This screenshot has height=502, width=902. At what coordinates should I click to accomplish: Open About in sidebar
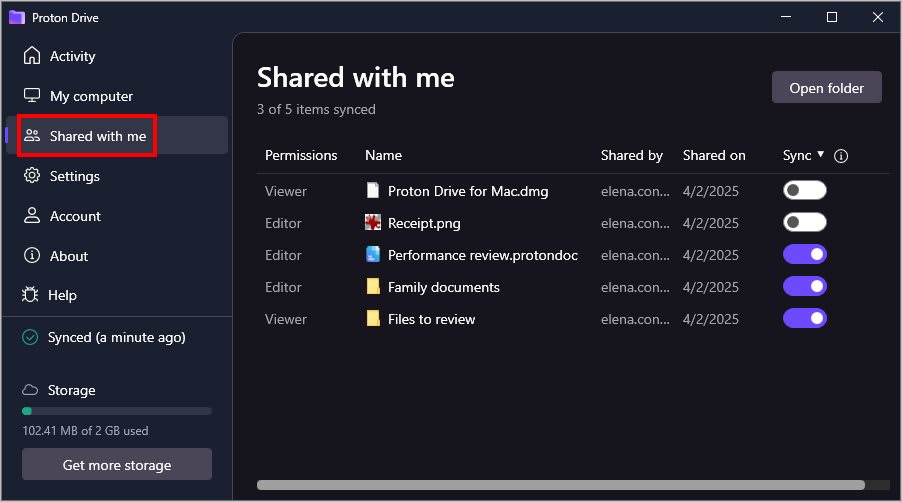coord(117,256)
